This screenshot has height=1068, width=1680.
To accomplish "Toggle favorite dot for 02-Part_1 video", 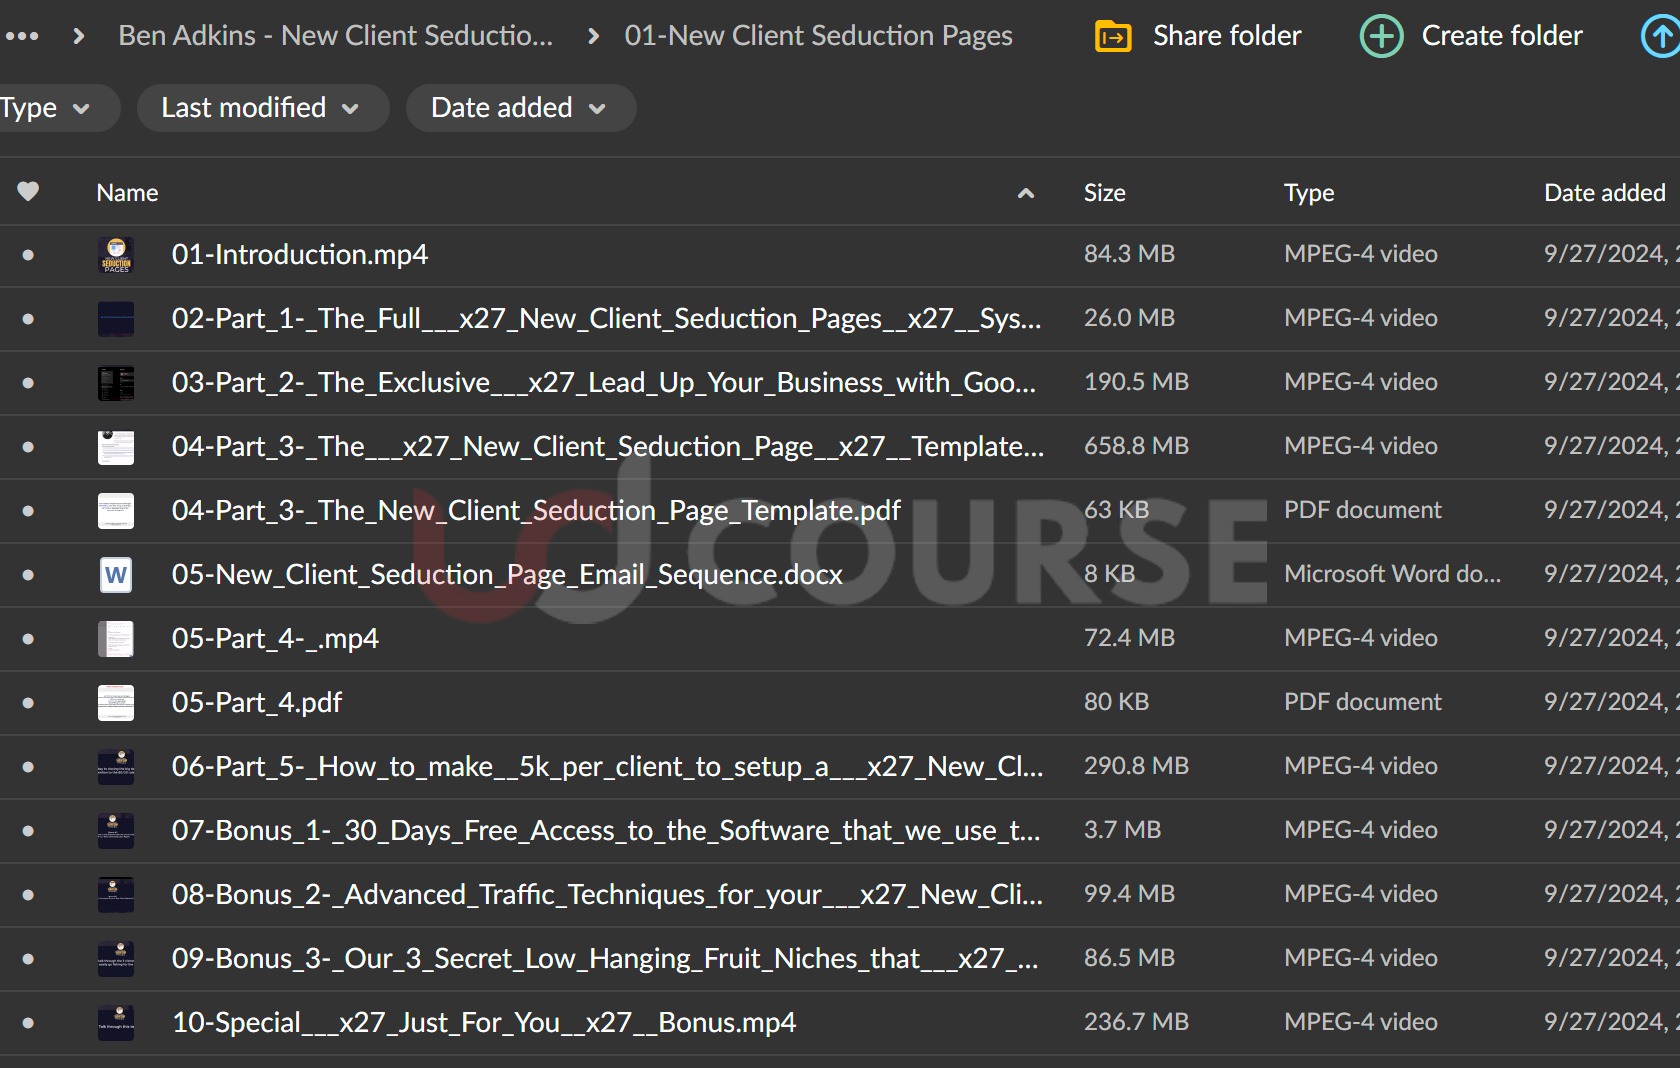I will click(28, 319).
